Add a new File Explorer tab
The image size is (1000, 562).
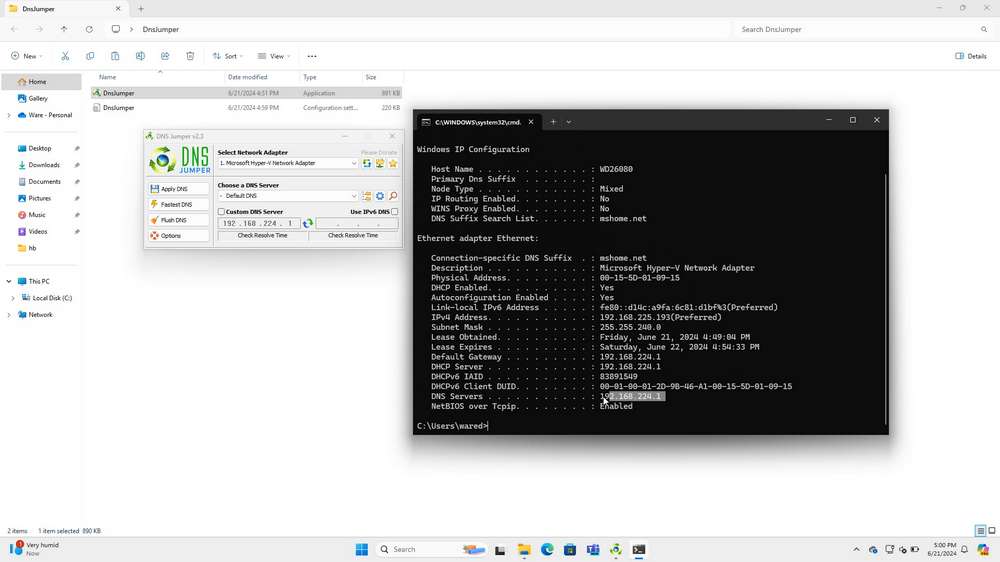tap(141, 9)
